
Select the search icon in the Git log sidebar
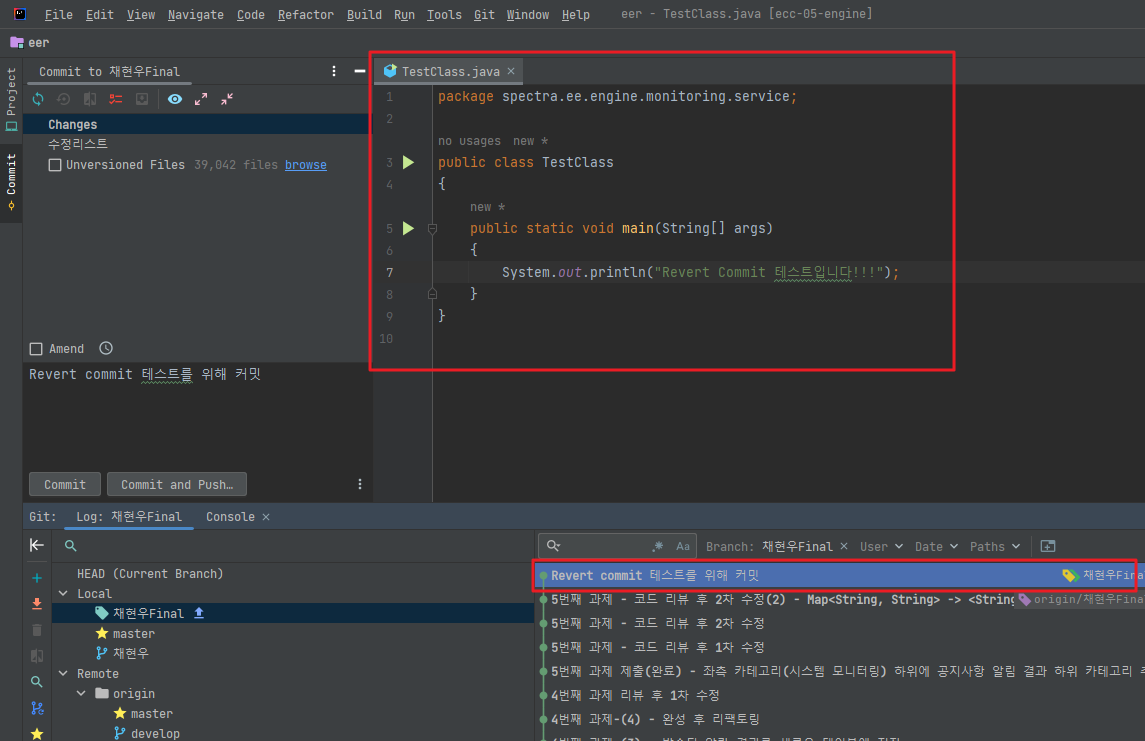click(37, 681)
